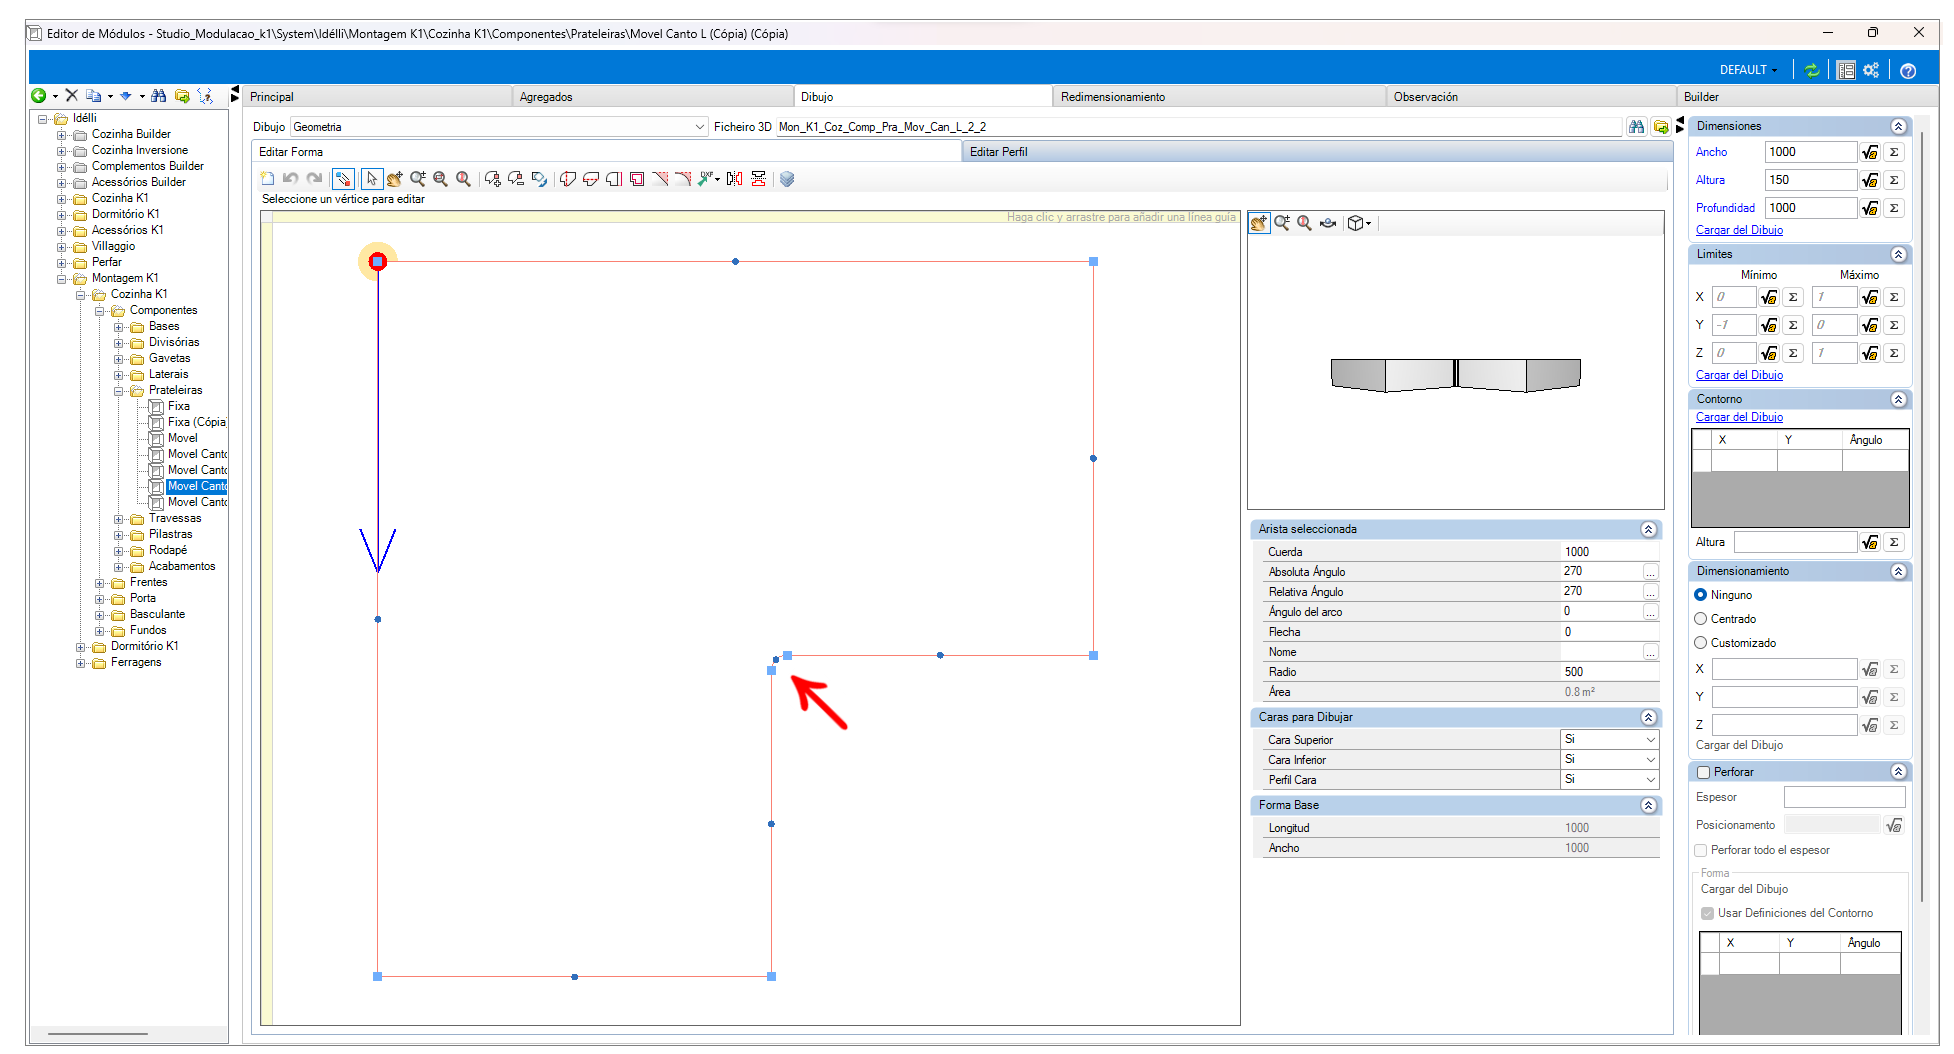
Task: Click the ellipsis button for Nome
Action: click(x=1650, y=652)
